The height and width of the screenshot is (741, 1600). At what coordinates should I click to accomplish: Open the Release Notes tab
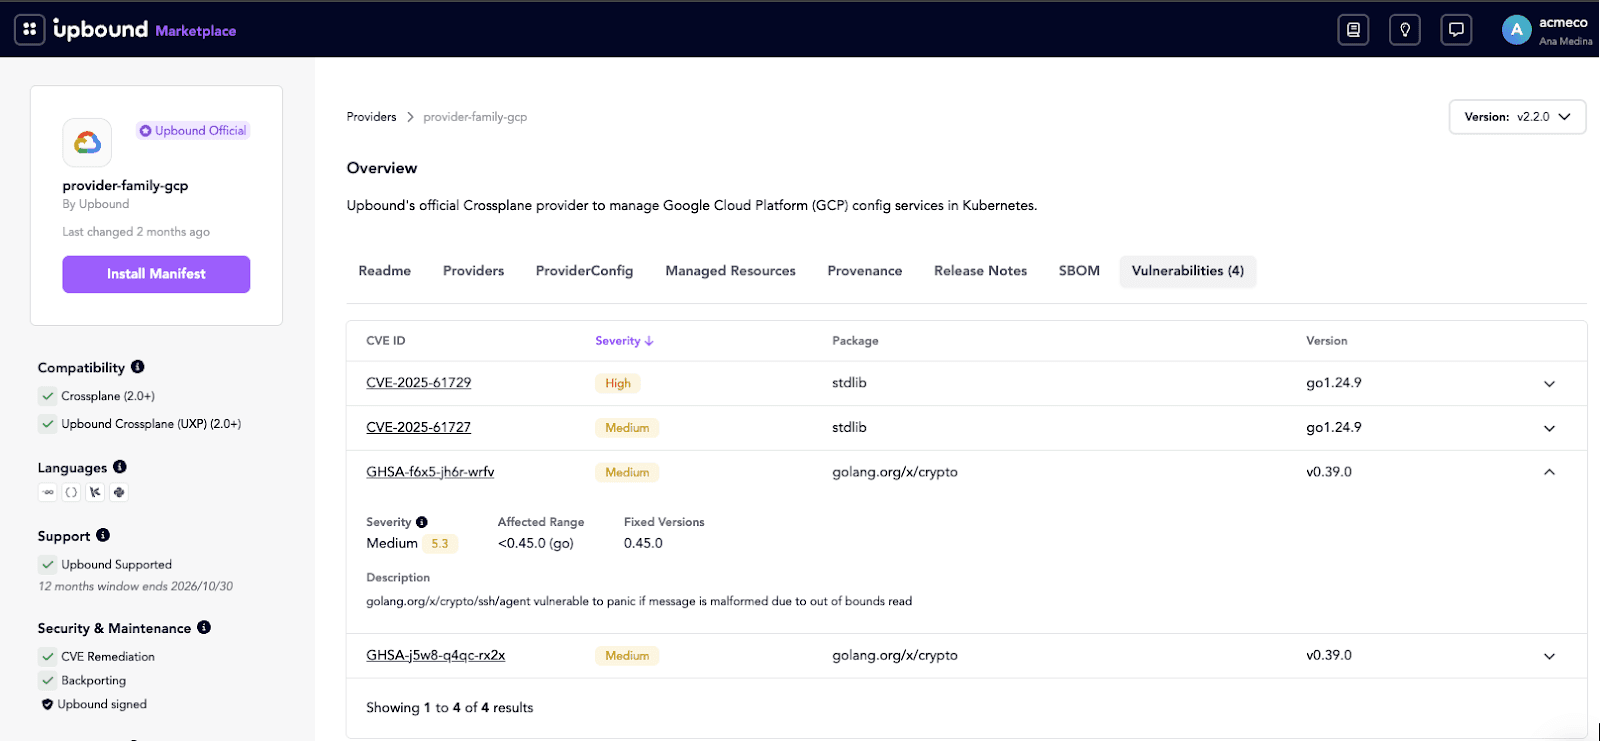(980, 271)
